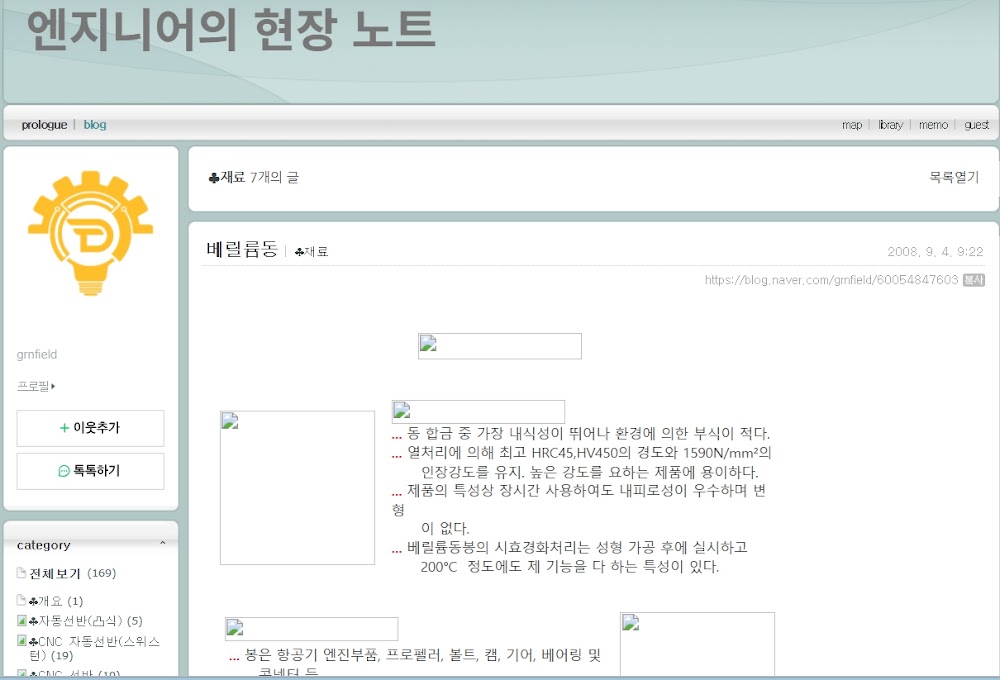Open the prologue tab
1000x680 pixels.
pos(44,124)
